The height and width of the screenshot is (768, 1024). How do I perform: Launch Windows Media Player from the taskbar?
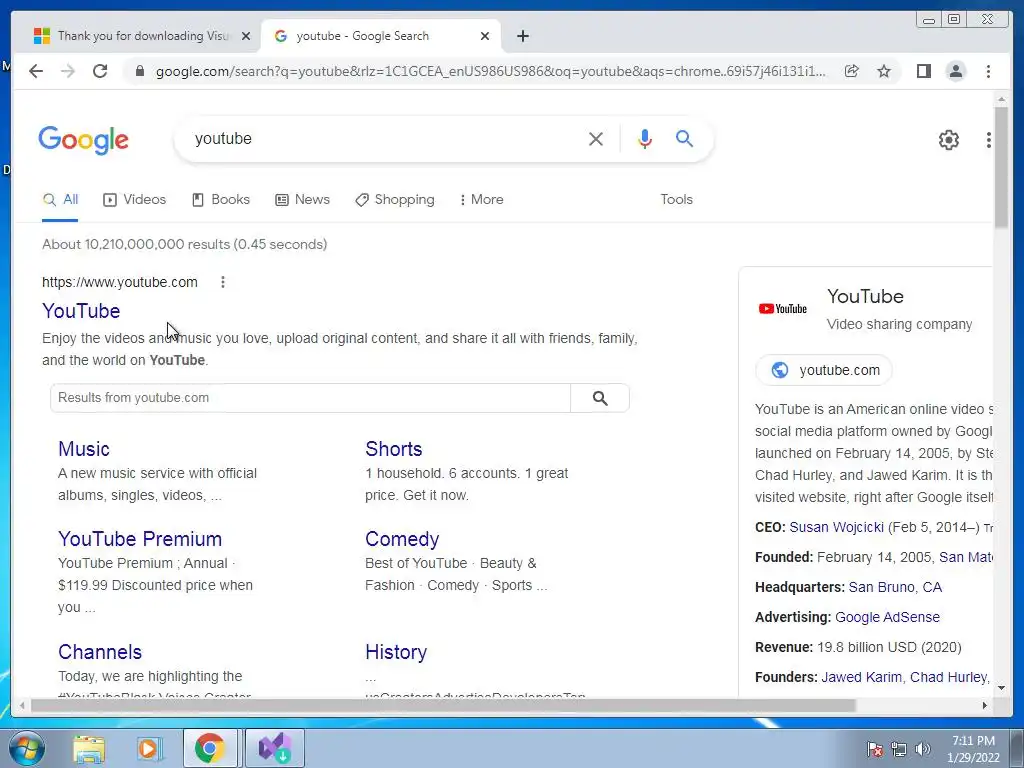click(x=149, y=748)
